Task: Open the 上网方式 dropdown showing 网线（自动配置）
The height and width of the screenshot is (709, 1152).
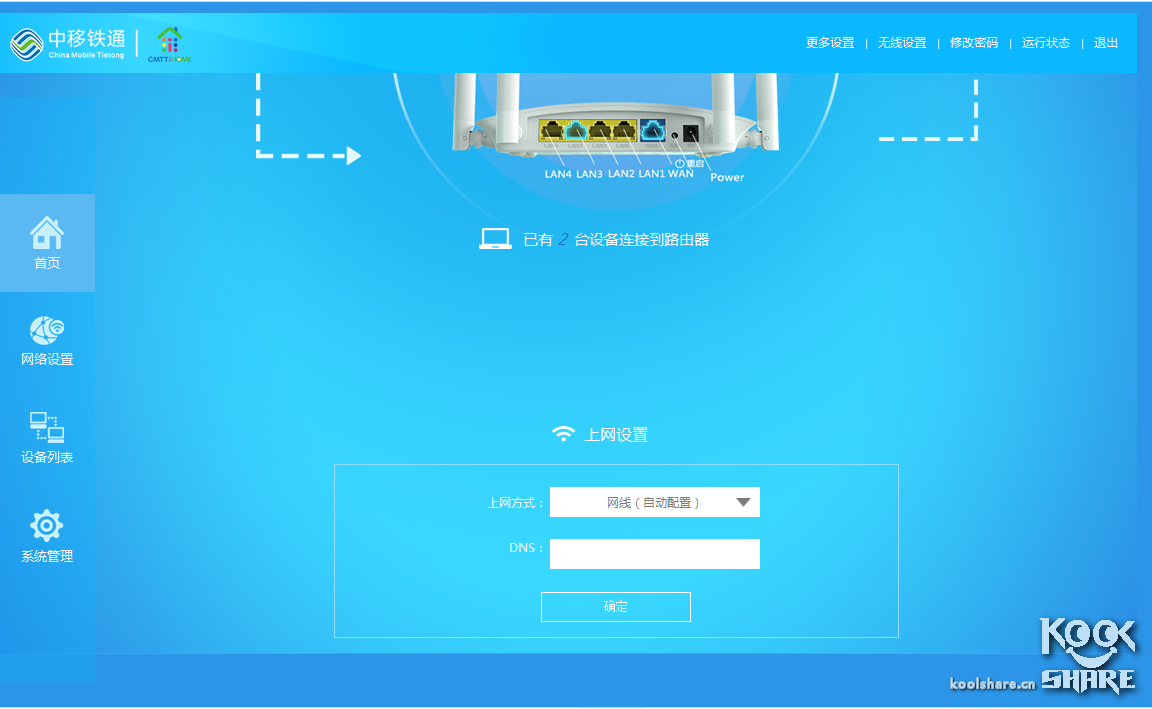Action: pos(654,502)
